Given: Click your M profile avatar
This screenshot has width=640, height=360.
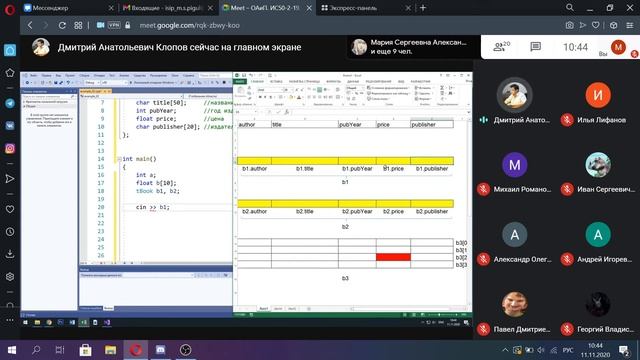Looking at the screenshot, I should [x=618, y=47].
